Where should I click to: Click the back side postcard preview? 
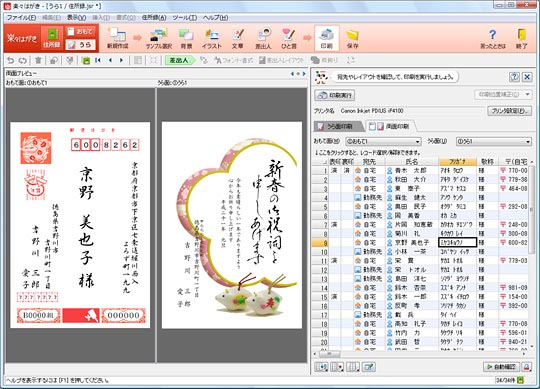[x=232, y=225]
